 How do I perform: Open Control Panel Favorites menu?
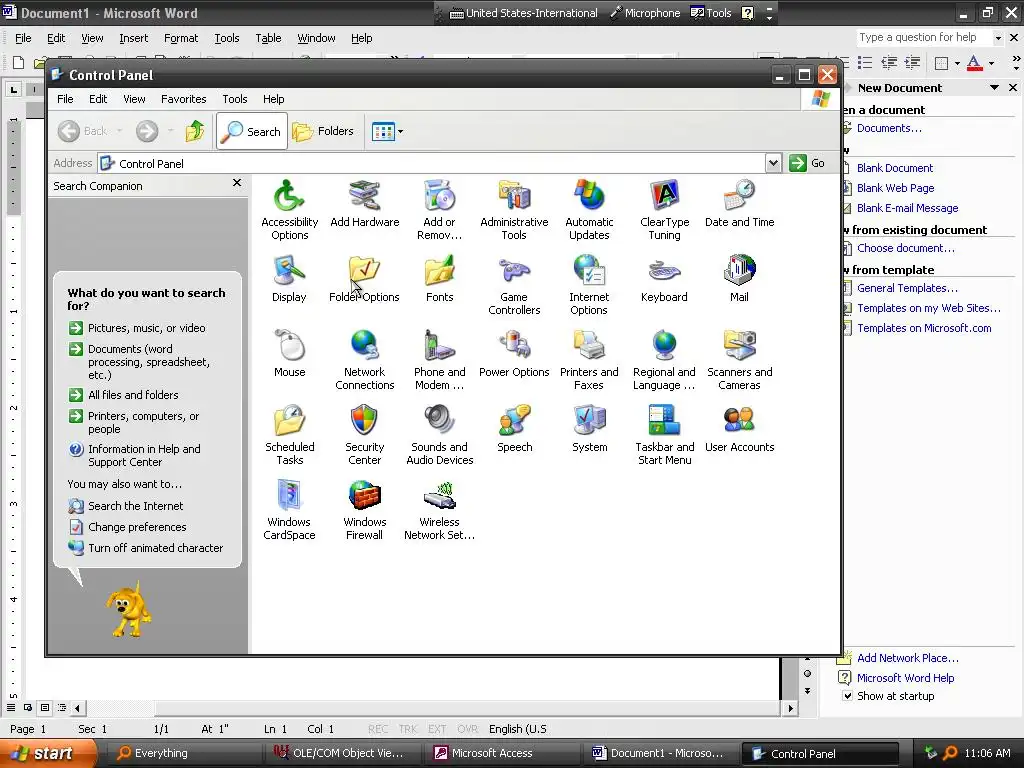coord(184,99)
